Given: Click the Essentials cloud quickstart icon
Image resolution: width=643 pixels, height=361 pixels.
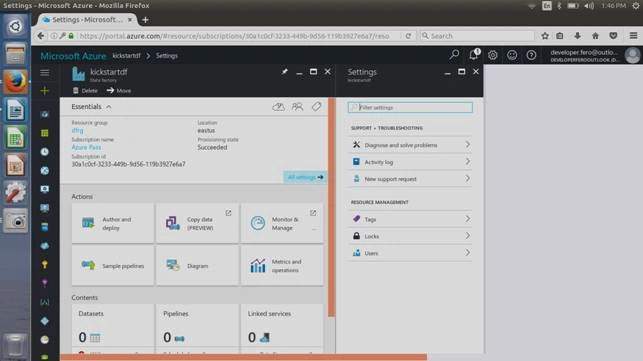Looking at the screenshot, I should coord(278,107).
